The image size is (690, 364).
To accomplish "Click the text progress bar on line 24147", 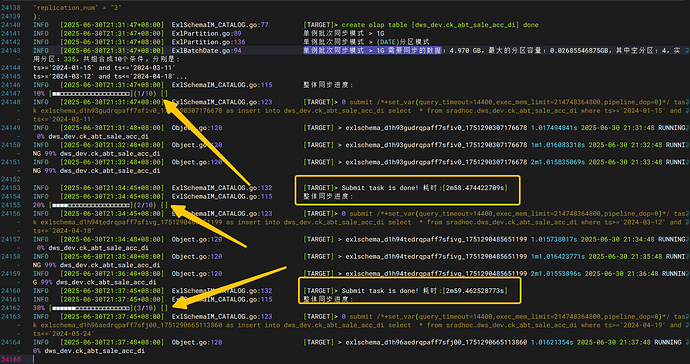I will pyautogui.click(x=91, y=94).
